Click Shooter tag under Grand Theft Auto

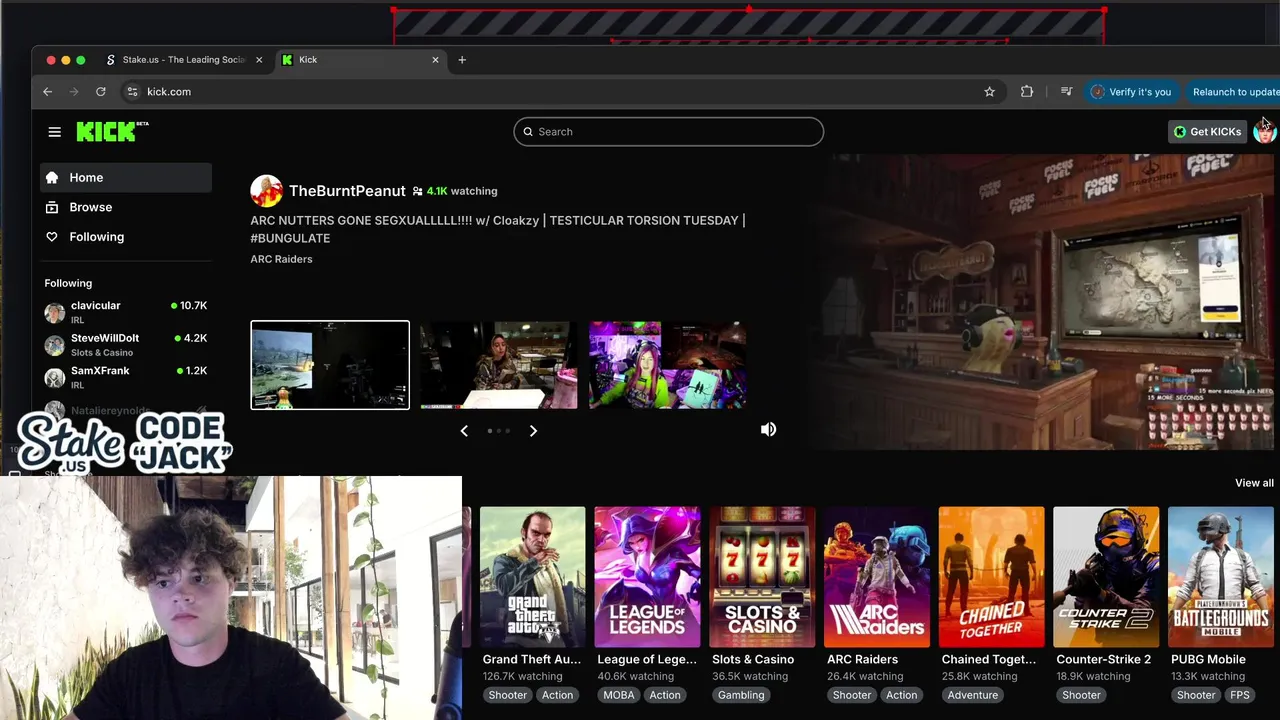pyautogui.click(x=508, y=695)
